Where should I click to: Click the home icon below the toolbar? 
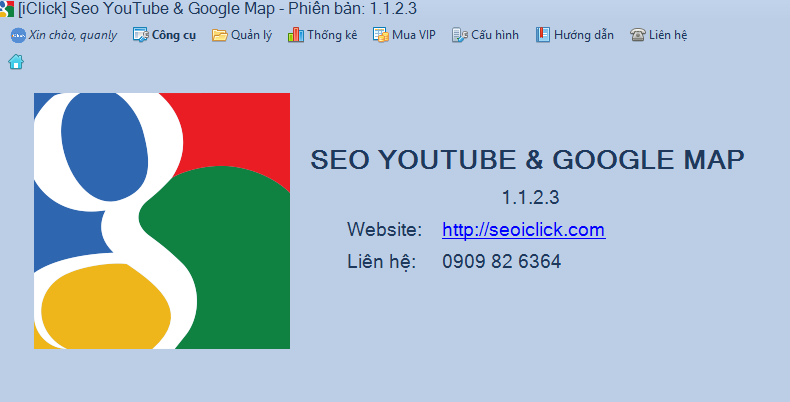16,62
